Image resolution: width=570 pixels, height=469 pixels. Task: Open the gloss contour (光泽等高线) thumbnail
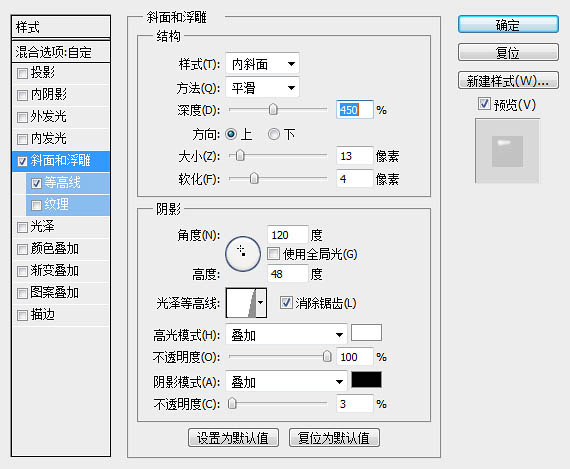pos(241,303)
